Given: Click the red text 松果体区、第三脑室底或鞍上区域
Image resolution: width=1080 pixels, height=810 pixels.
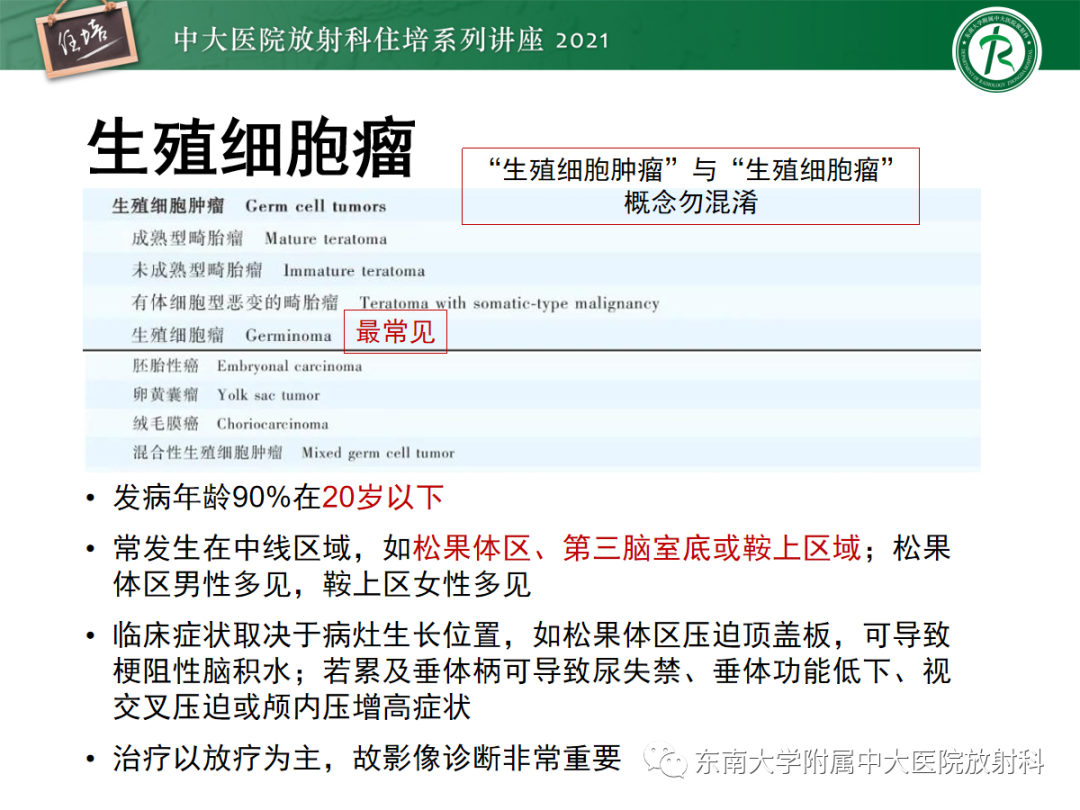Looking at the screenshot, I should coord(637,548).
